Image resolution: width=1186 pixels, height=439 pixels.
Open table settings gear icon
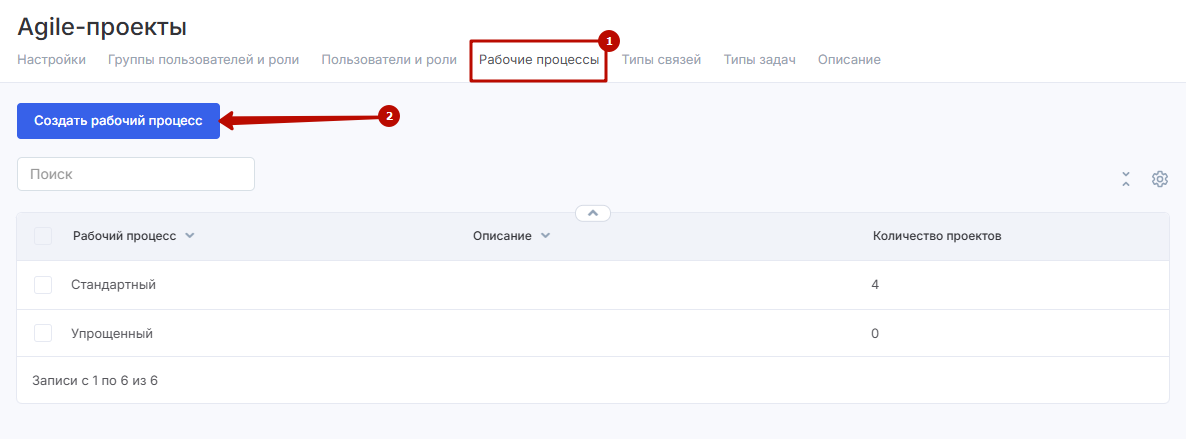1159,179
